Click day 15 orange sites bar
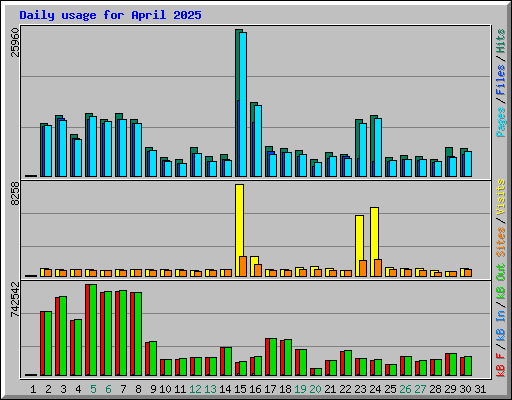This screenshot has width=512, height=400. pos(243,266)
